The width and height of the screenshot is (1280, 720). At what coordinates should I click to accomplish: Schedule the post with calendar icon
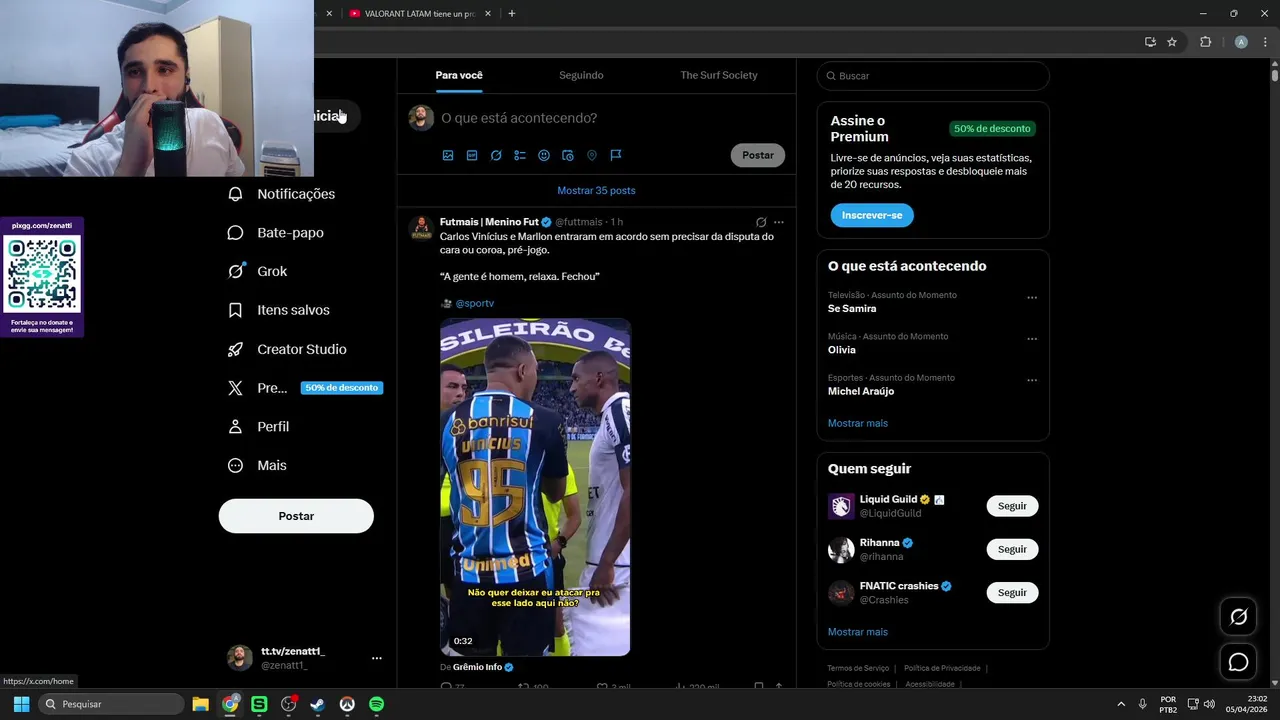click(x=568, y=155)
